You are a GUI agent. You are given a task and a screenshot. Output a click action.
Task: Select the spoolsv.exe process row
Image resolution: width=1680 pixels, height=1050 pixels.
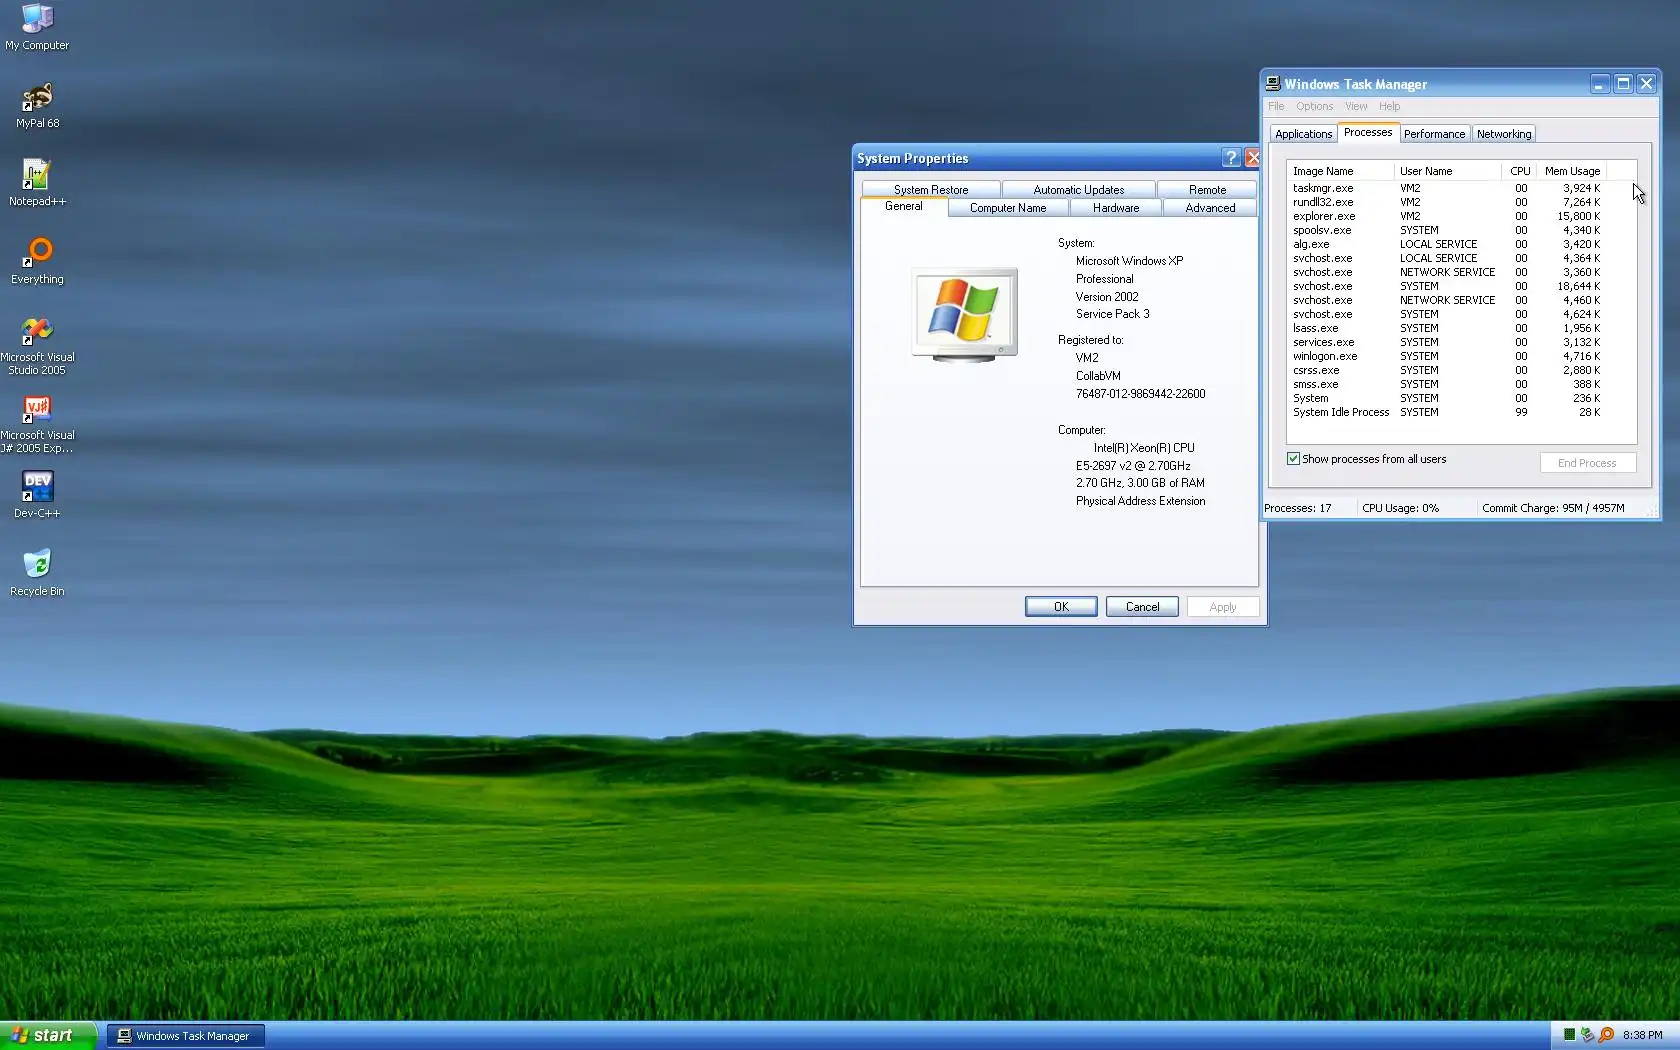[1447, 230]
